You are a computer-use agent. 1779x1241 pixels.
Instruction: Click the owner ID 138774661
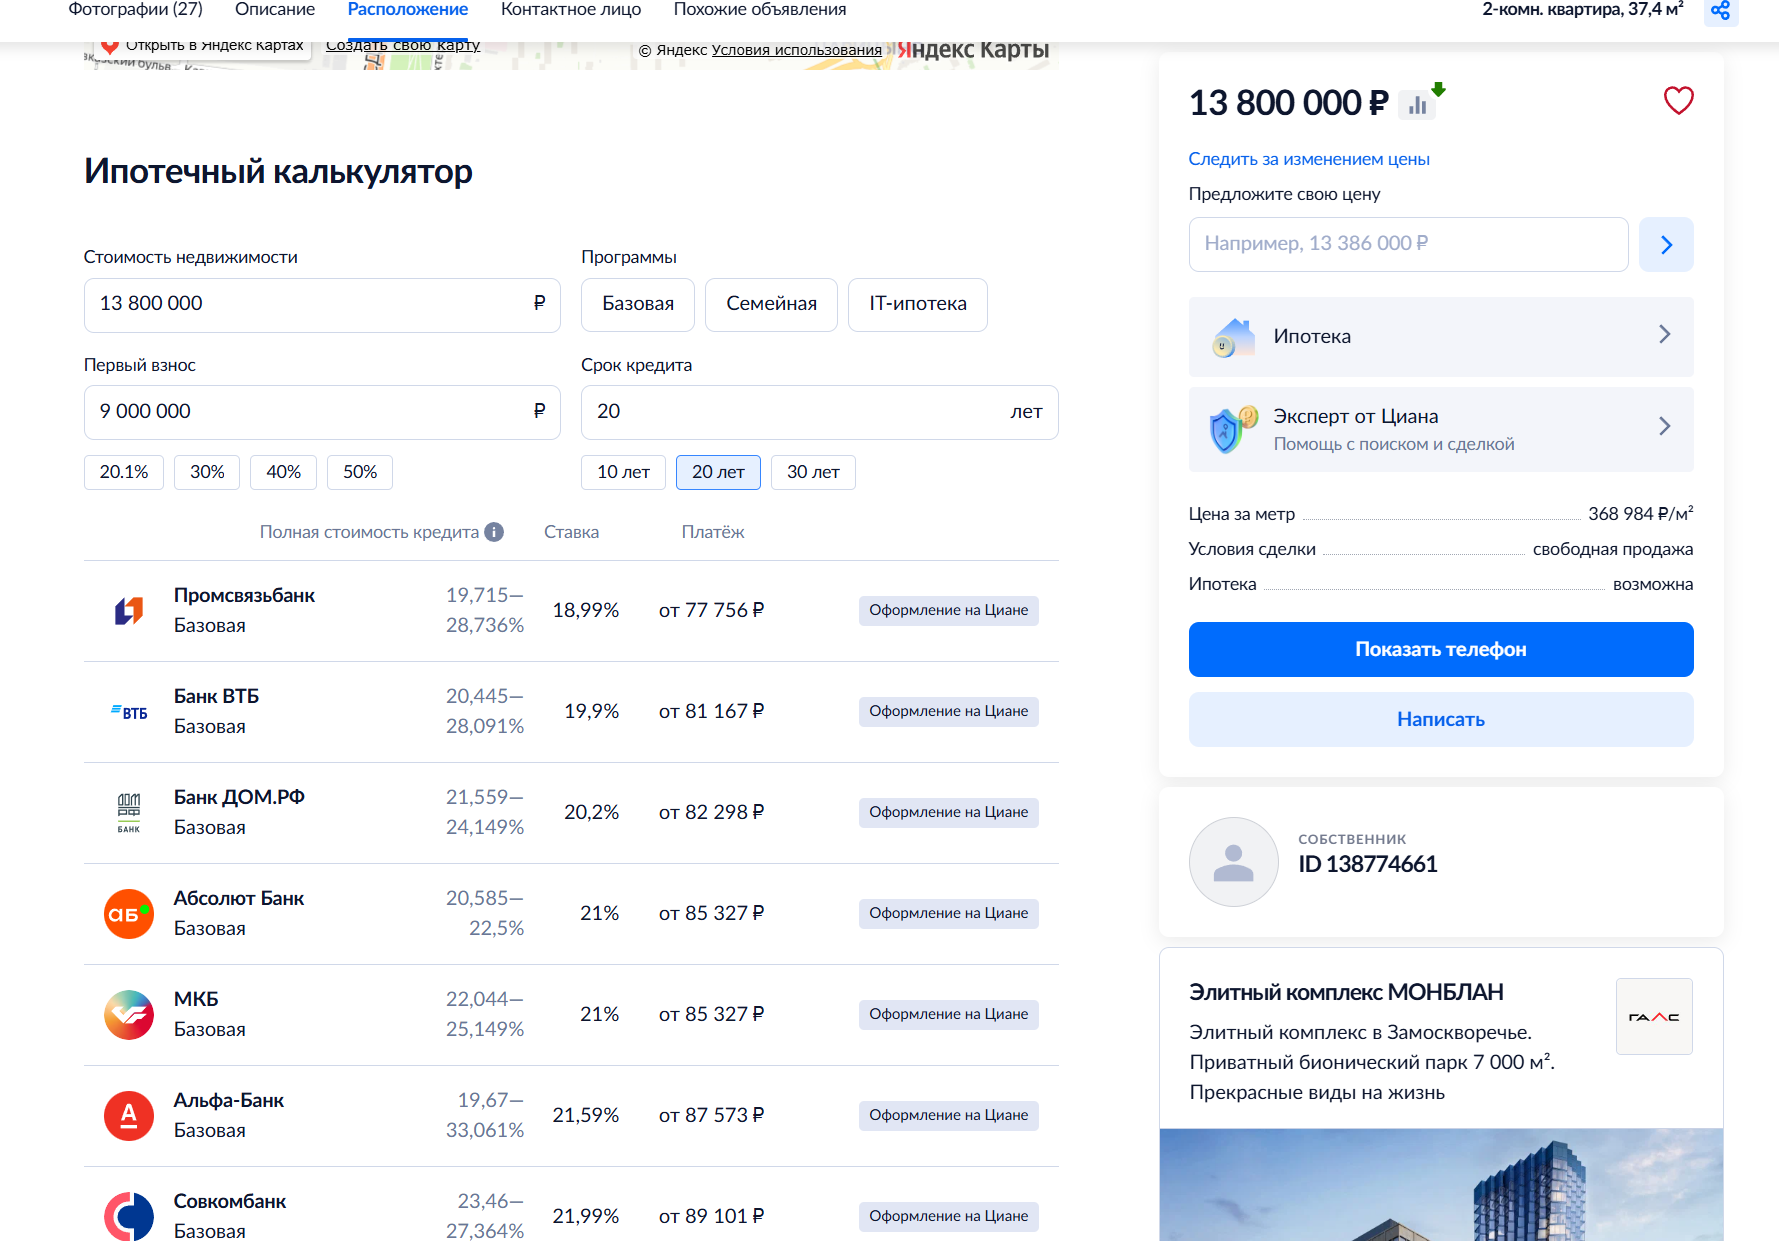pyautogui.click(x=1368, y=864)
